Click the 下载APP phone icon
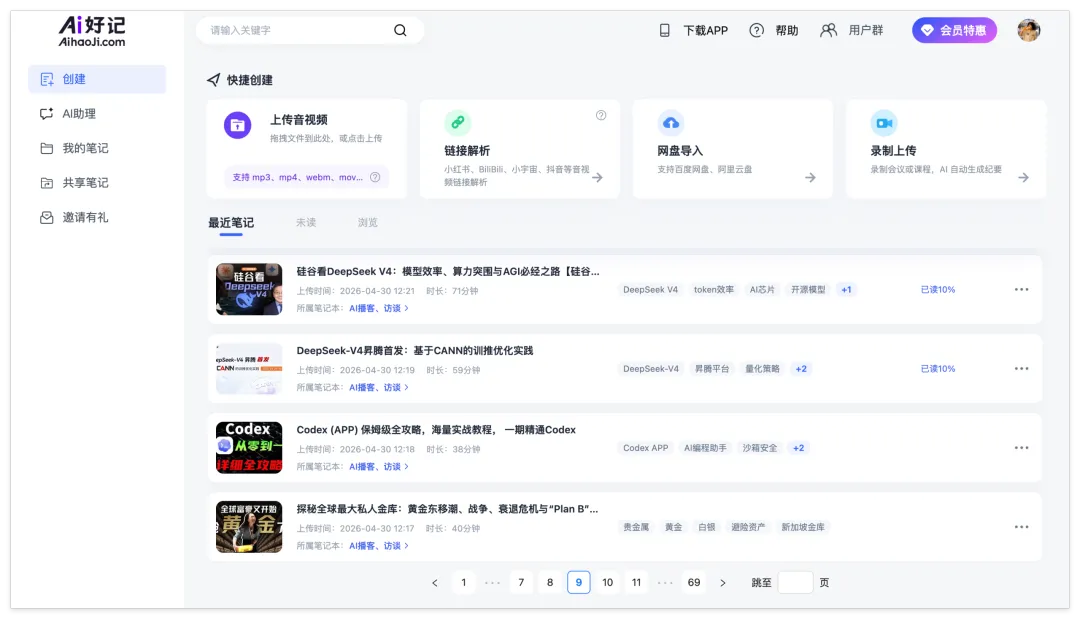Image resolution: width=1080 pixels, height=619 pixels. click(665, 30)
